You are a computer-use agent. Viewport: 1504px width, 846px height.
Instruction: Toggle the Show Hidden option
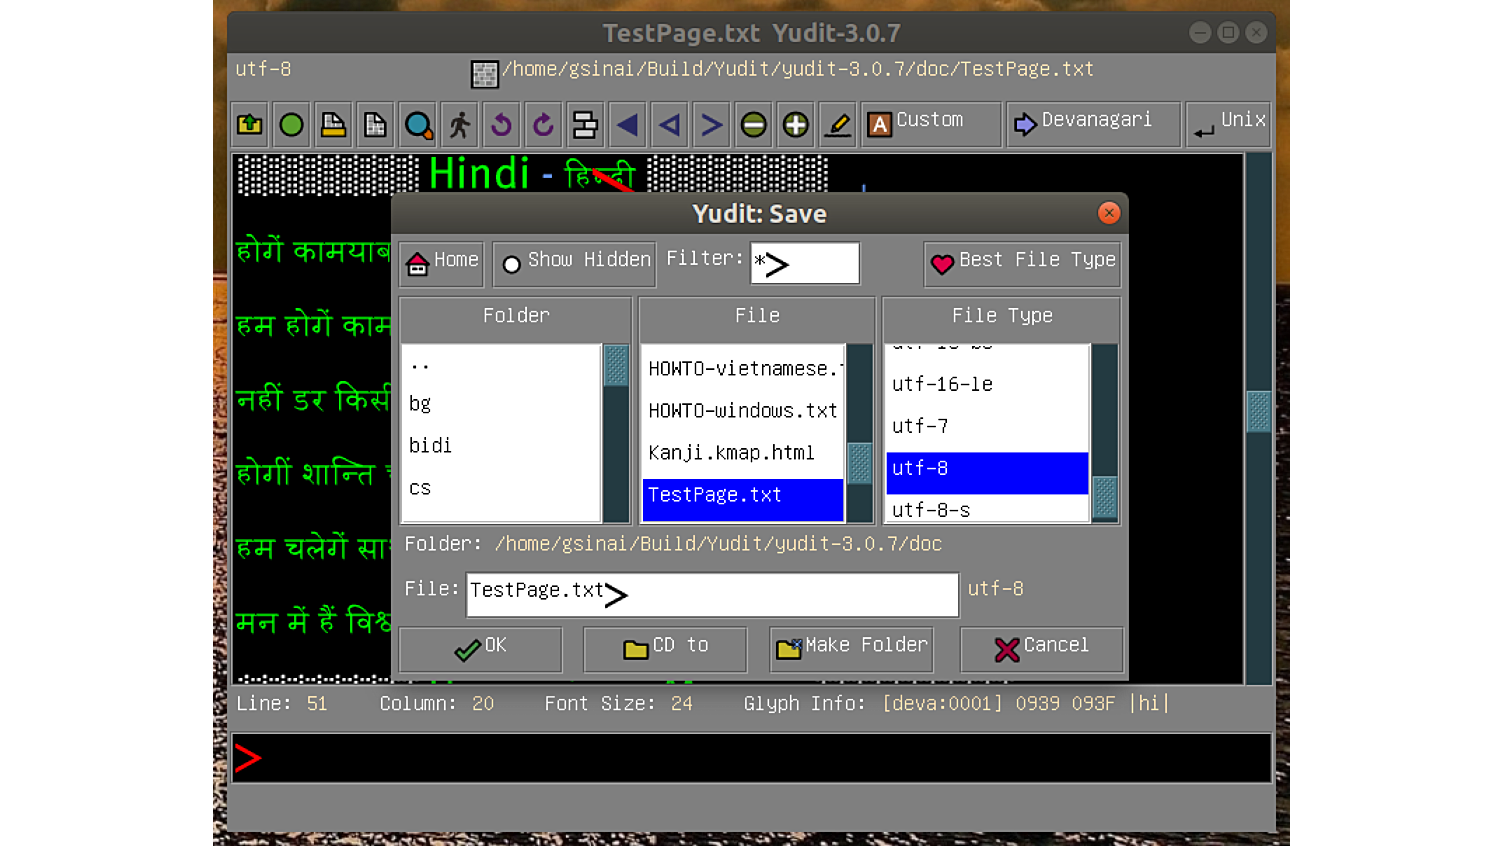tap(575, 263)
